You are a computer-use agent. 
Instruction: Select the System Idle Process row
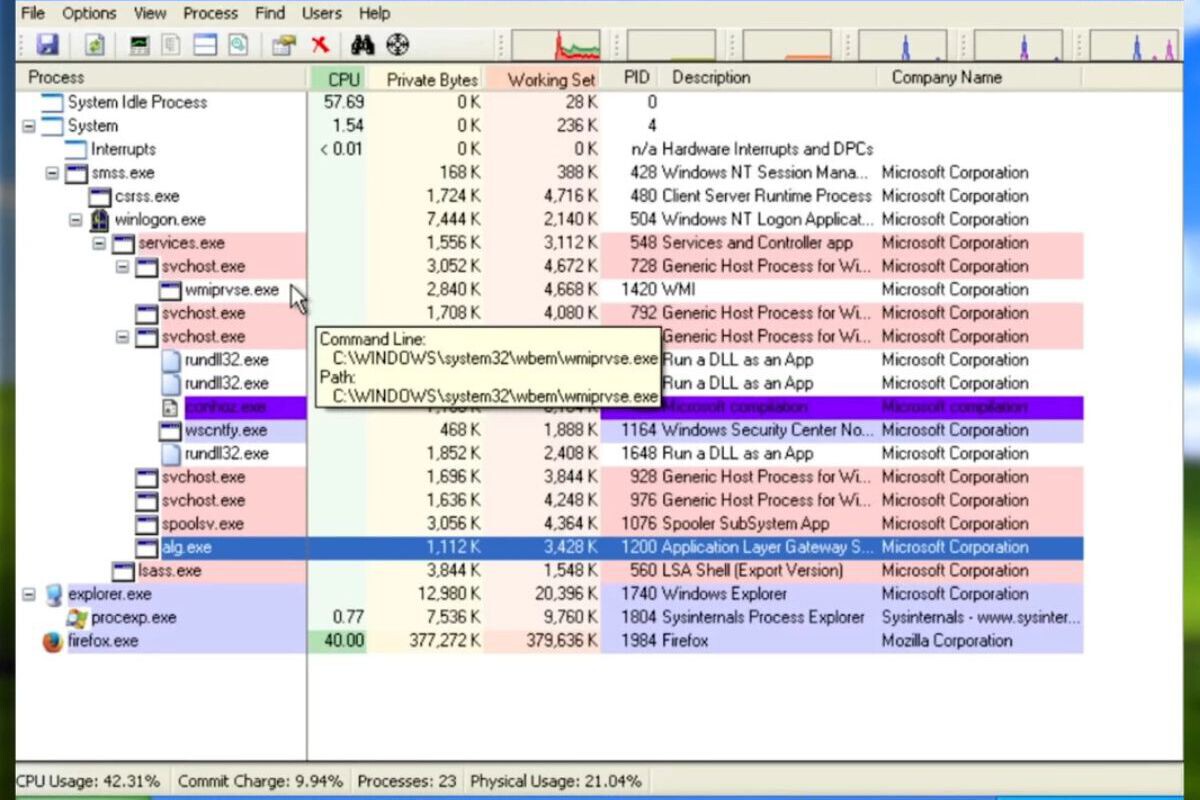pyautogui.click(x=550, y=103)
